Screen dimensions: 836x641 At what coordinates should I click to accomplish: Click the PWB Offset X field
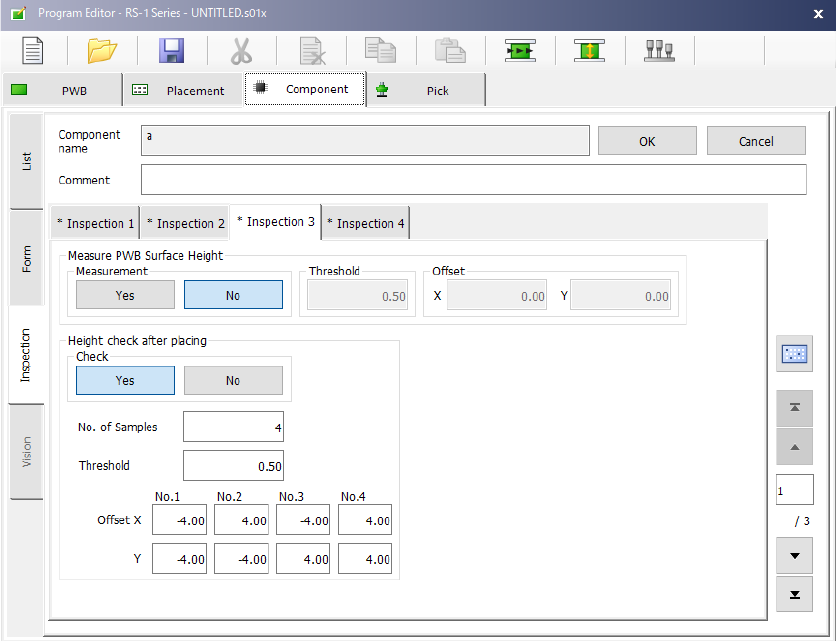coord(497,295)
